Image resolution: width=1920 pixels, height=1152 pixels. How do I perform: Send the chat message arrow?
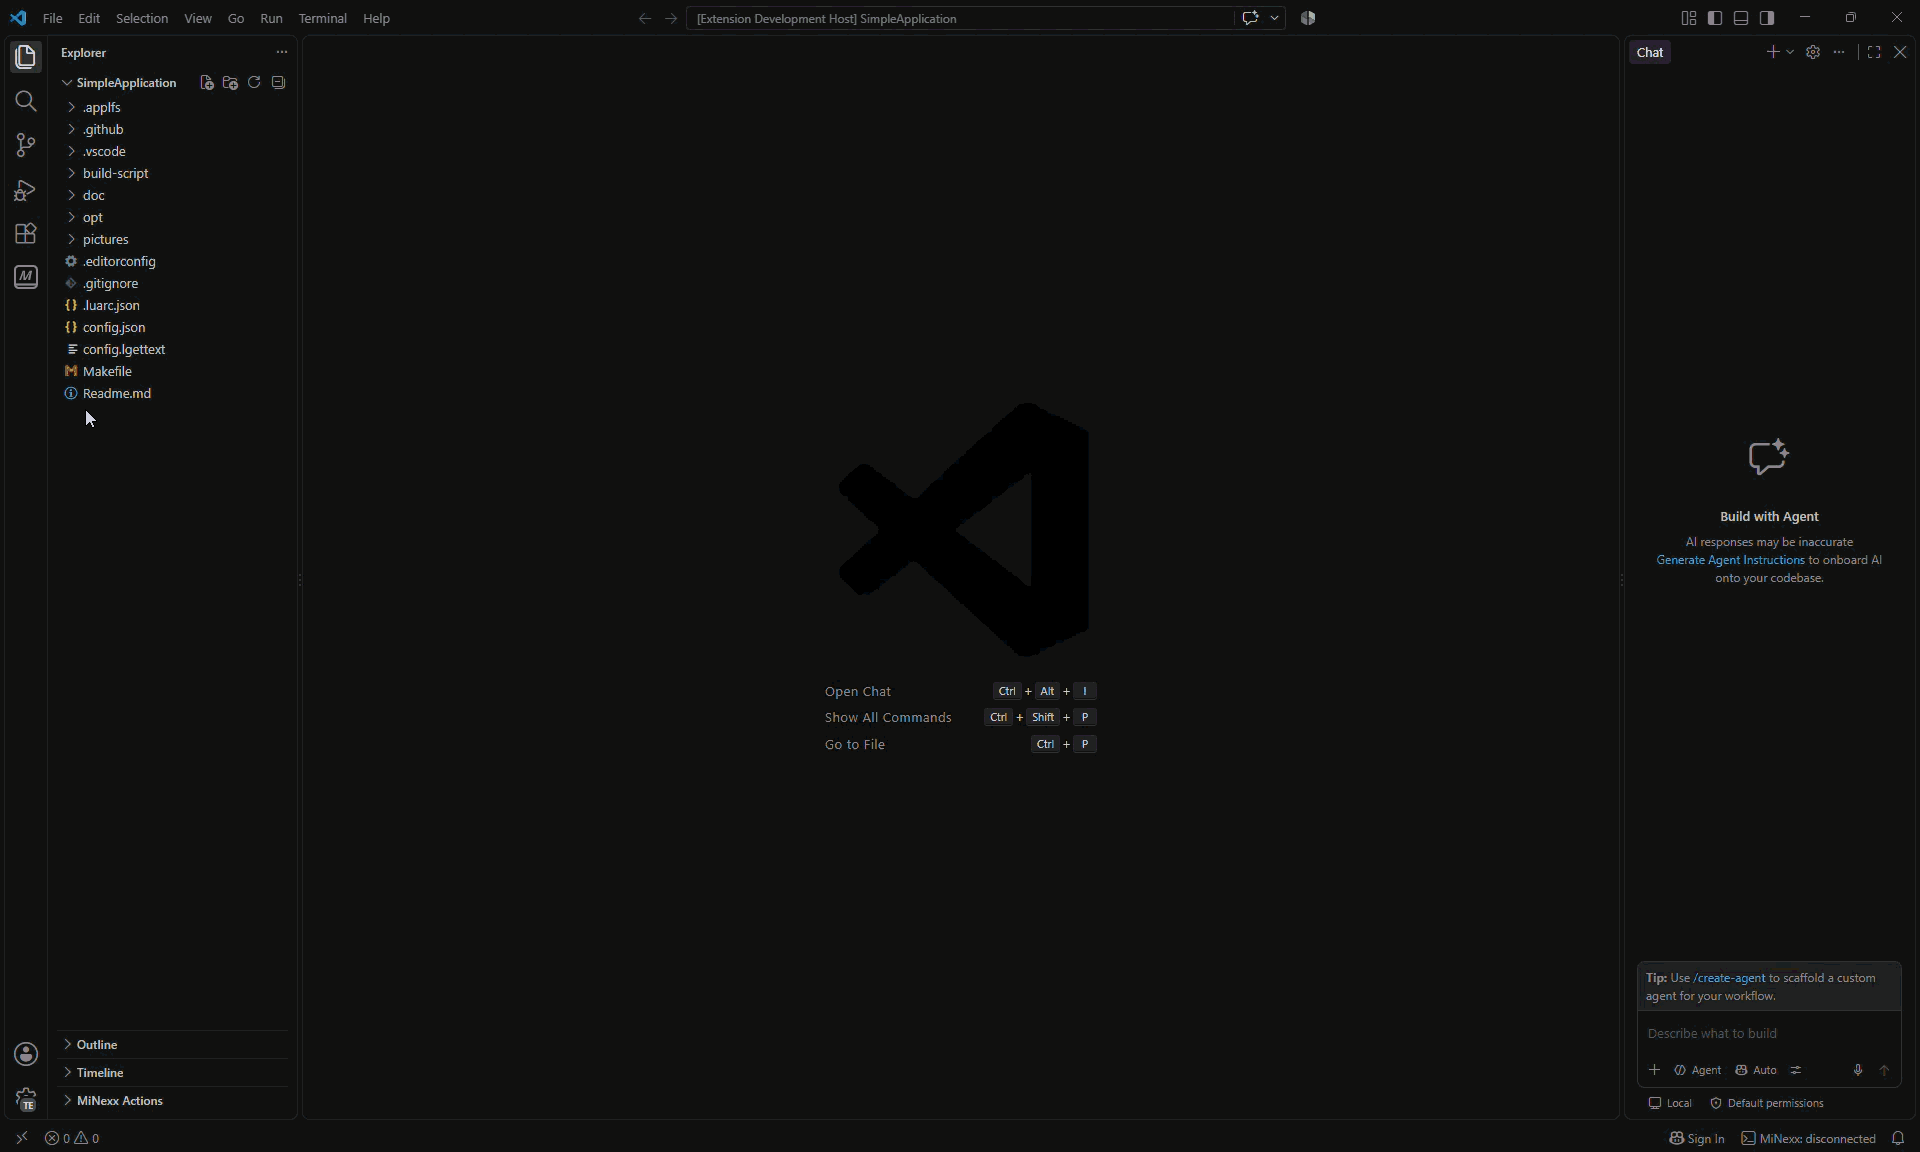pos(1884,1070)
